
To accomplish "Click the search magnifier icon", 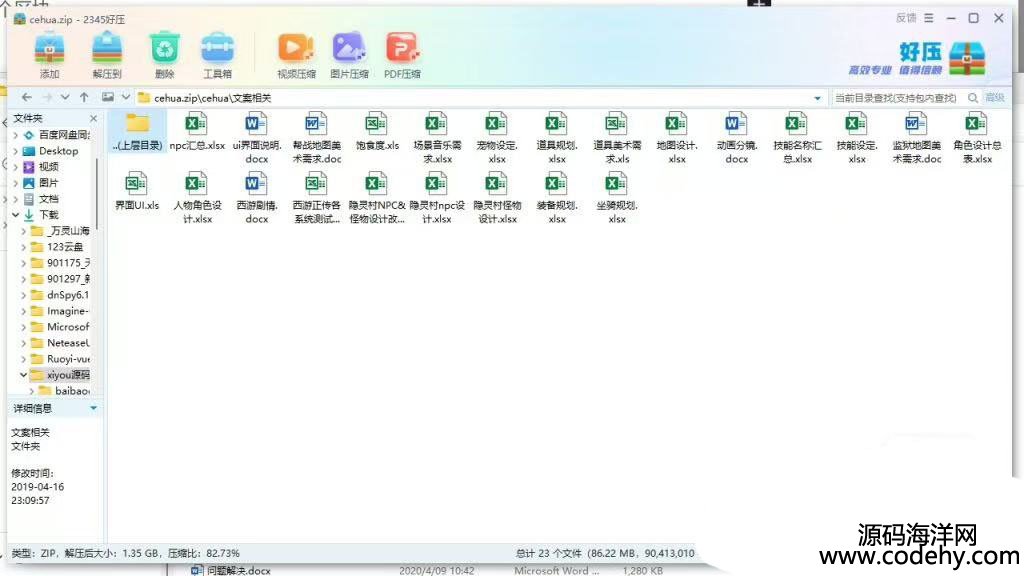I will [973, 98].
